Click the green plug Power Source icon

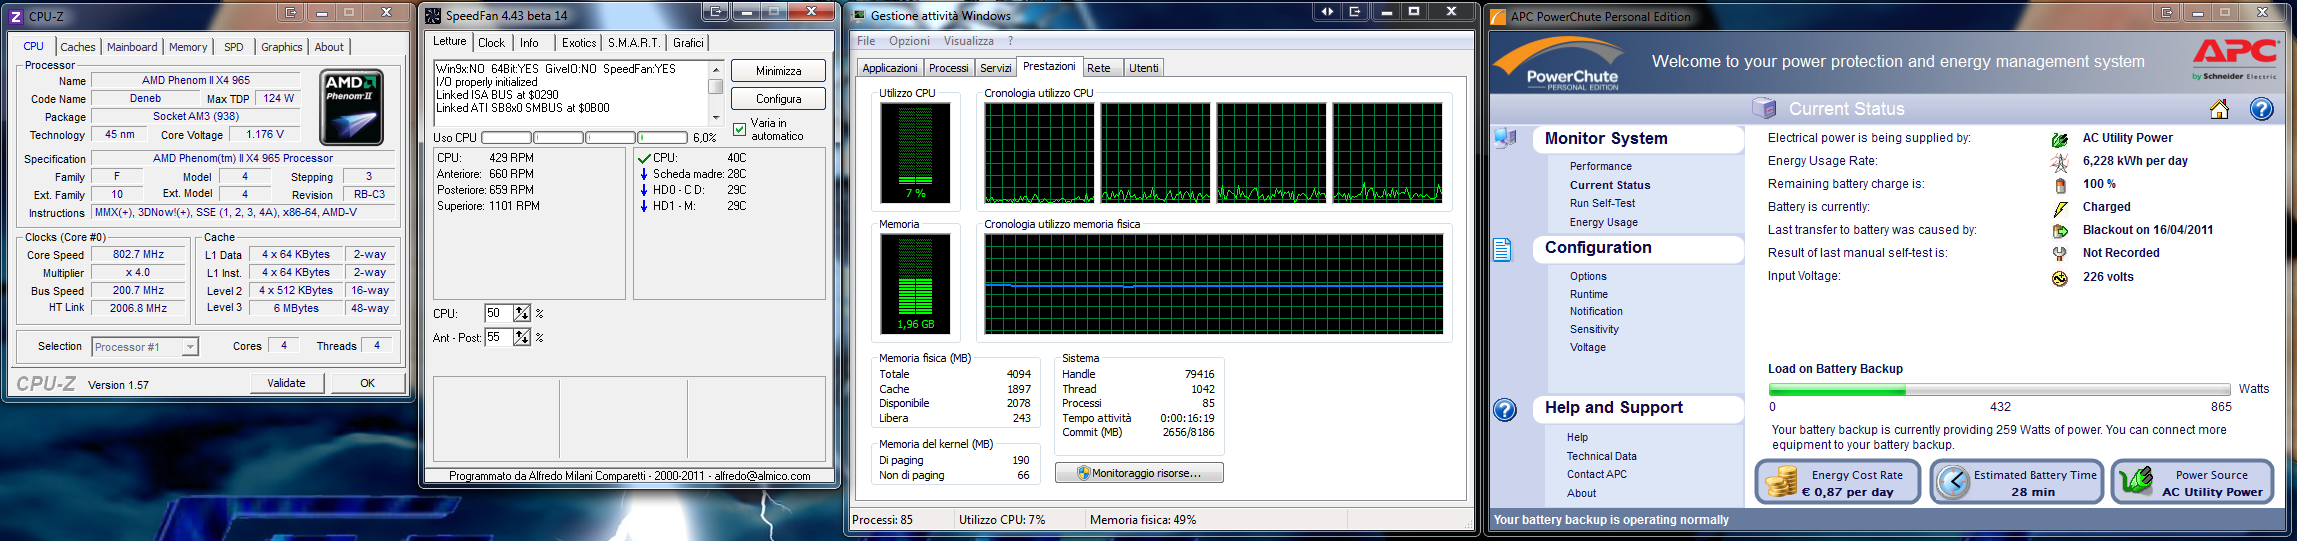2136,482
